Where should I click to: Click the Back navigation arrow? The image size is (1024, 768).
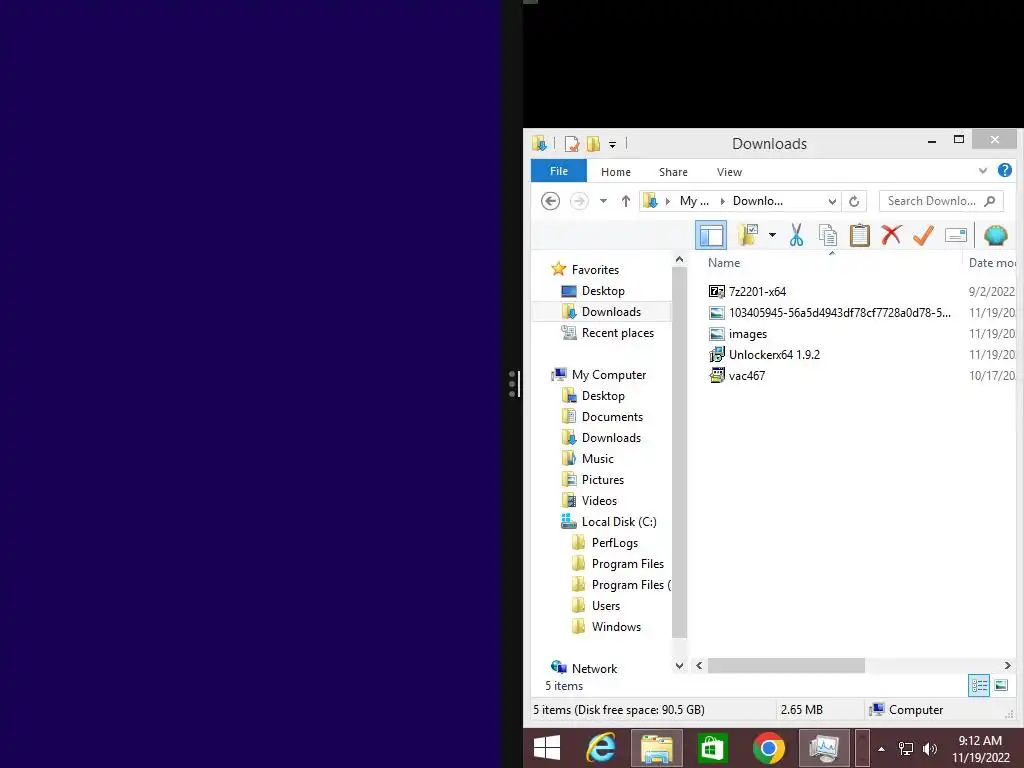[551, 201]
